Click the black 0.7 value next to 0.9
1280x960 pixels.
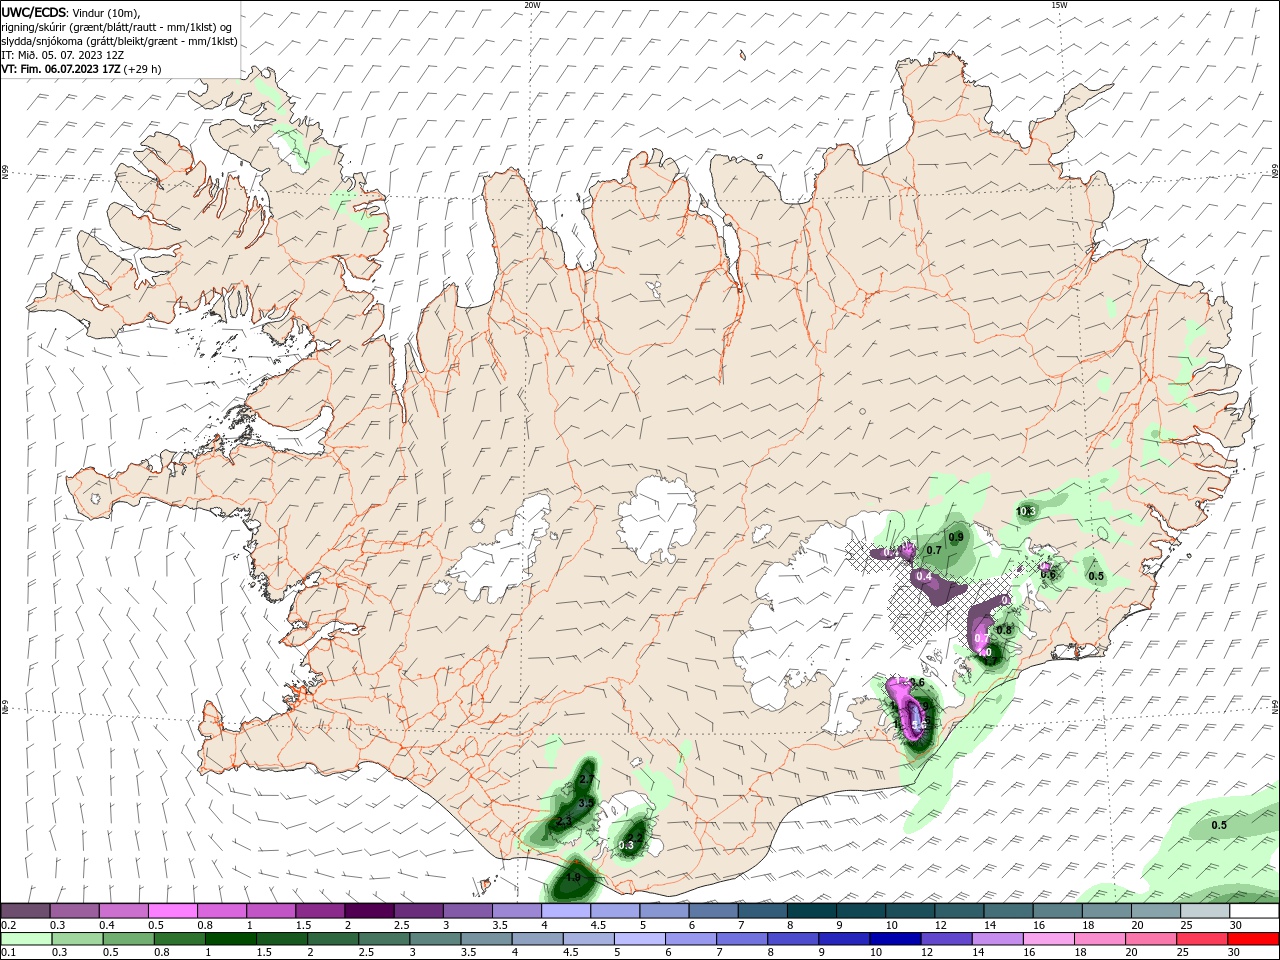click(x=934, y=550)
